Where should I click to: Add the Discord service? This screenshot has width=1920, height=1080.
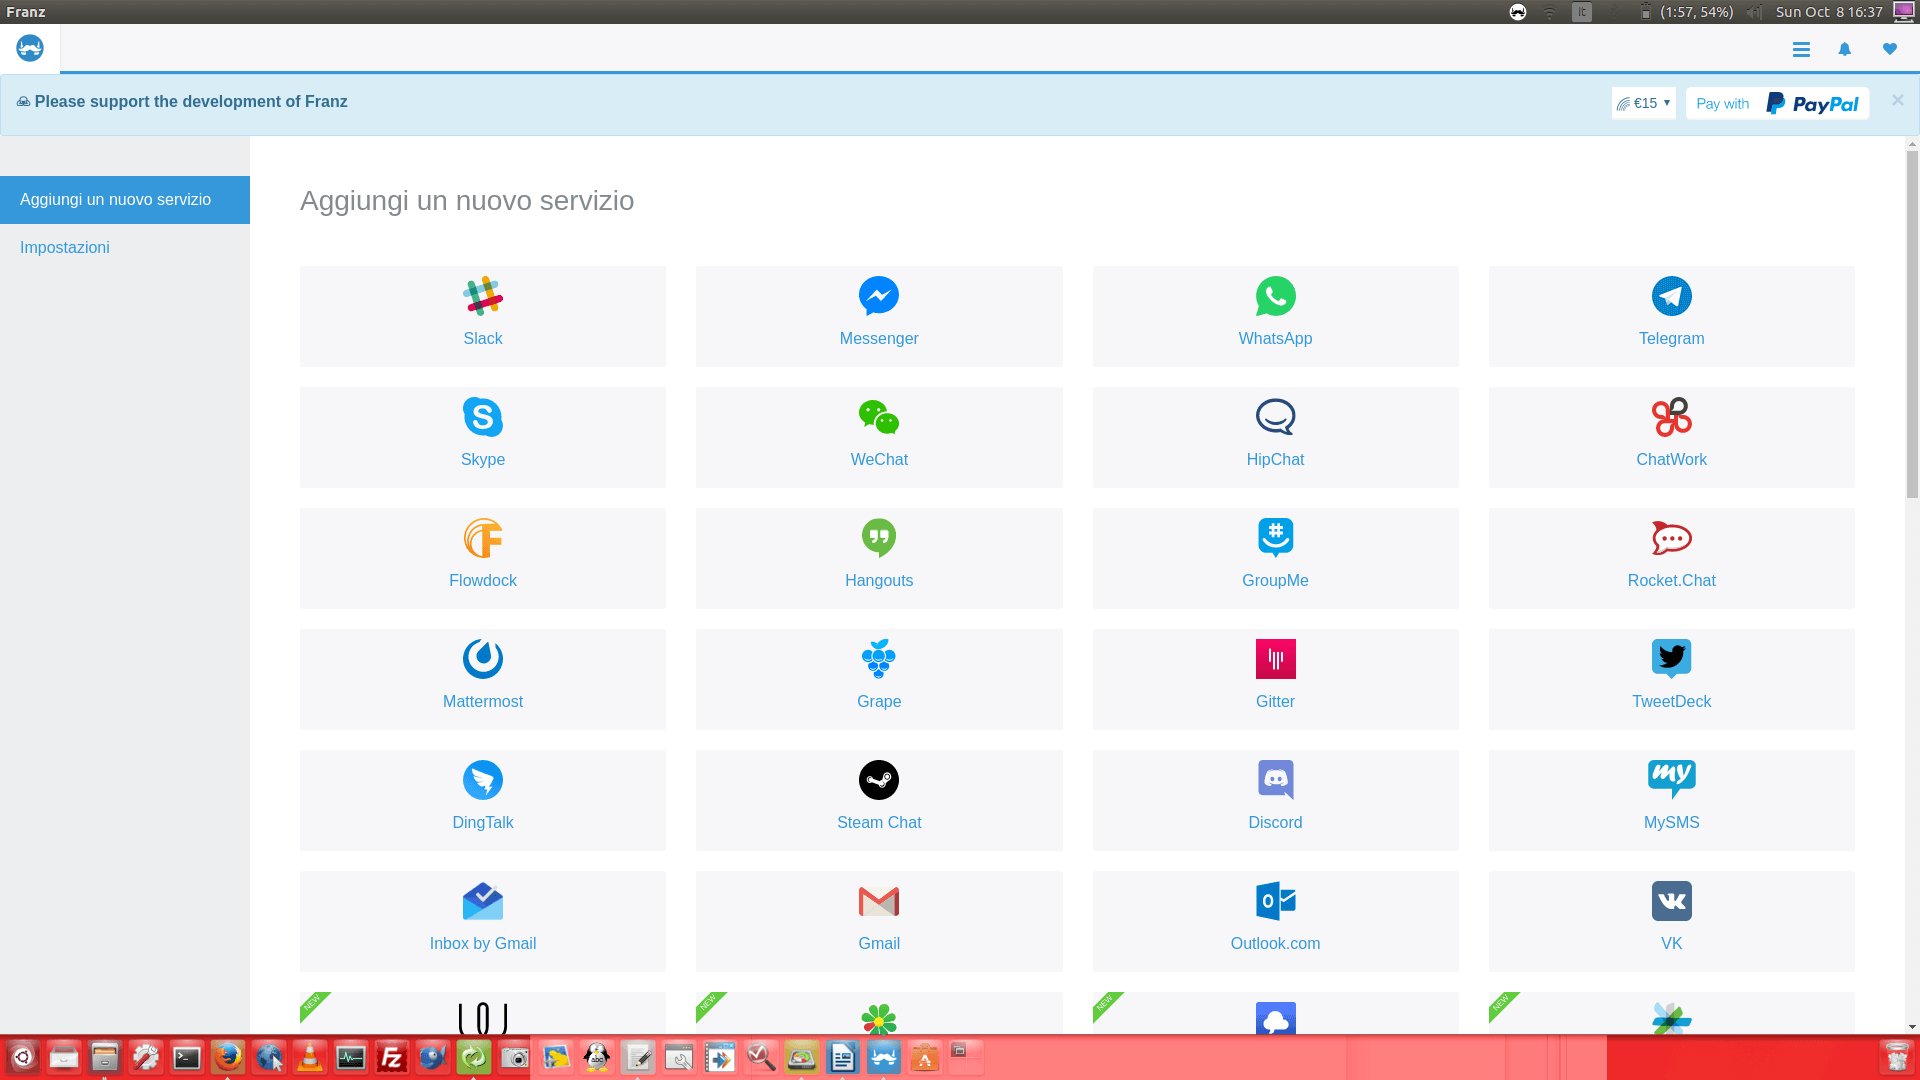(1275, 799)
